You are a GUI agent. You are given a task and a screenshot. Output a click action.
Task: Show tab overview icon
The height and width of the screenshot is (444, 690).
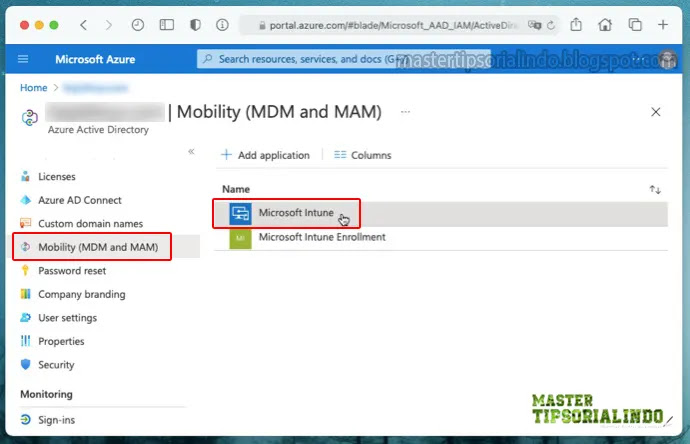click(x=635, y=25)
